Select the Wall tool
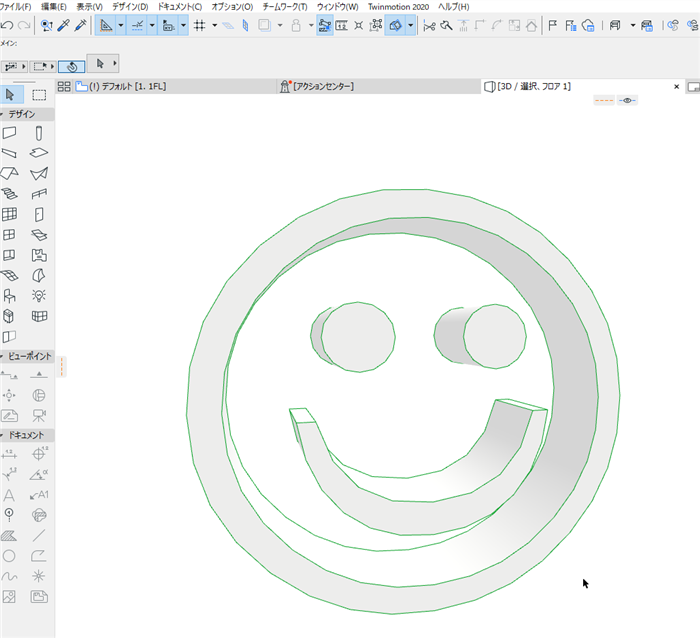This screenshot has width=700, height=638. point(9,133)
